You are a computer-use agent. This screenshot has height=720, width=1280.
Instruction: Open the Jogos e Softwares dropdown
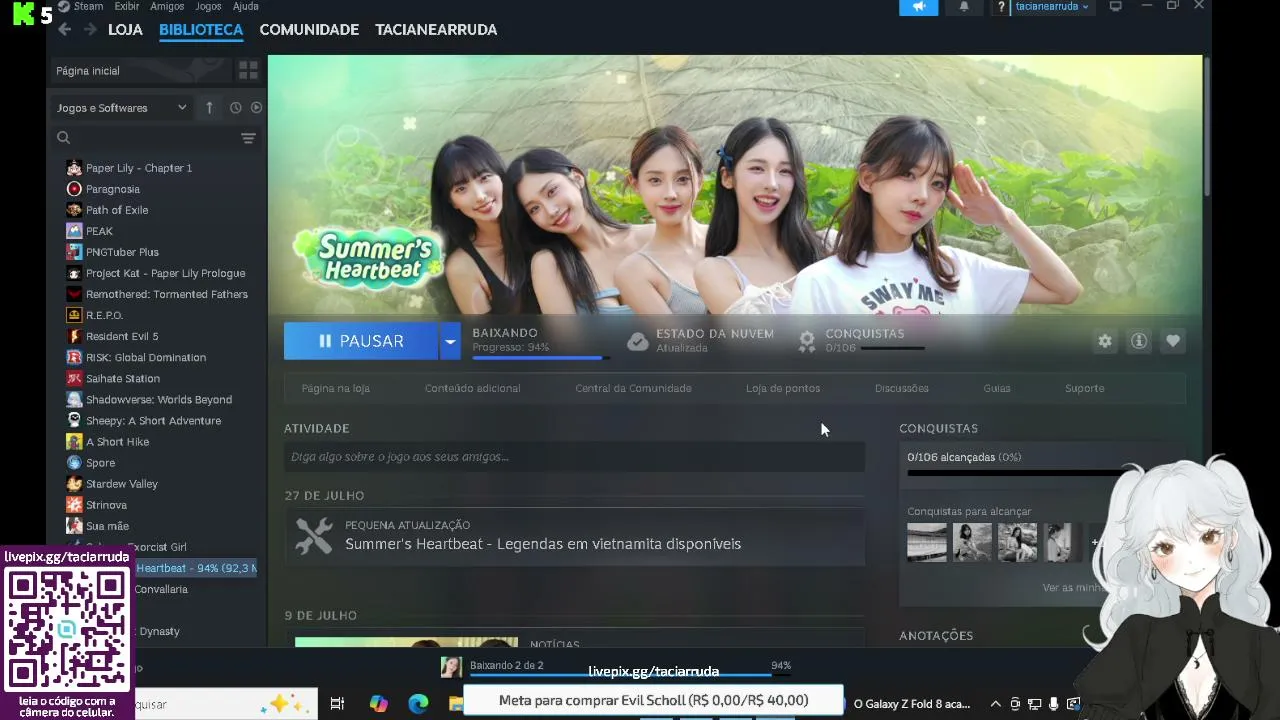tap(121, 108)
